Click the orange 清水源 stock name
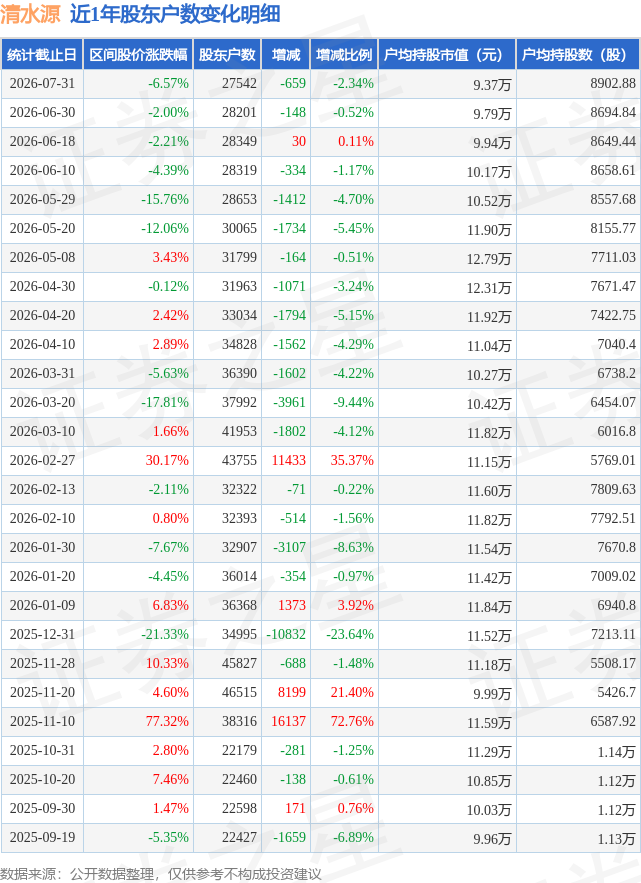641x883 pixels. (30, 15)
